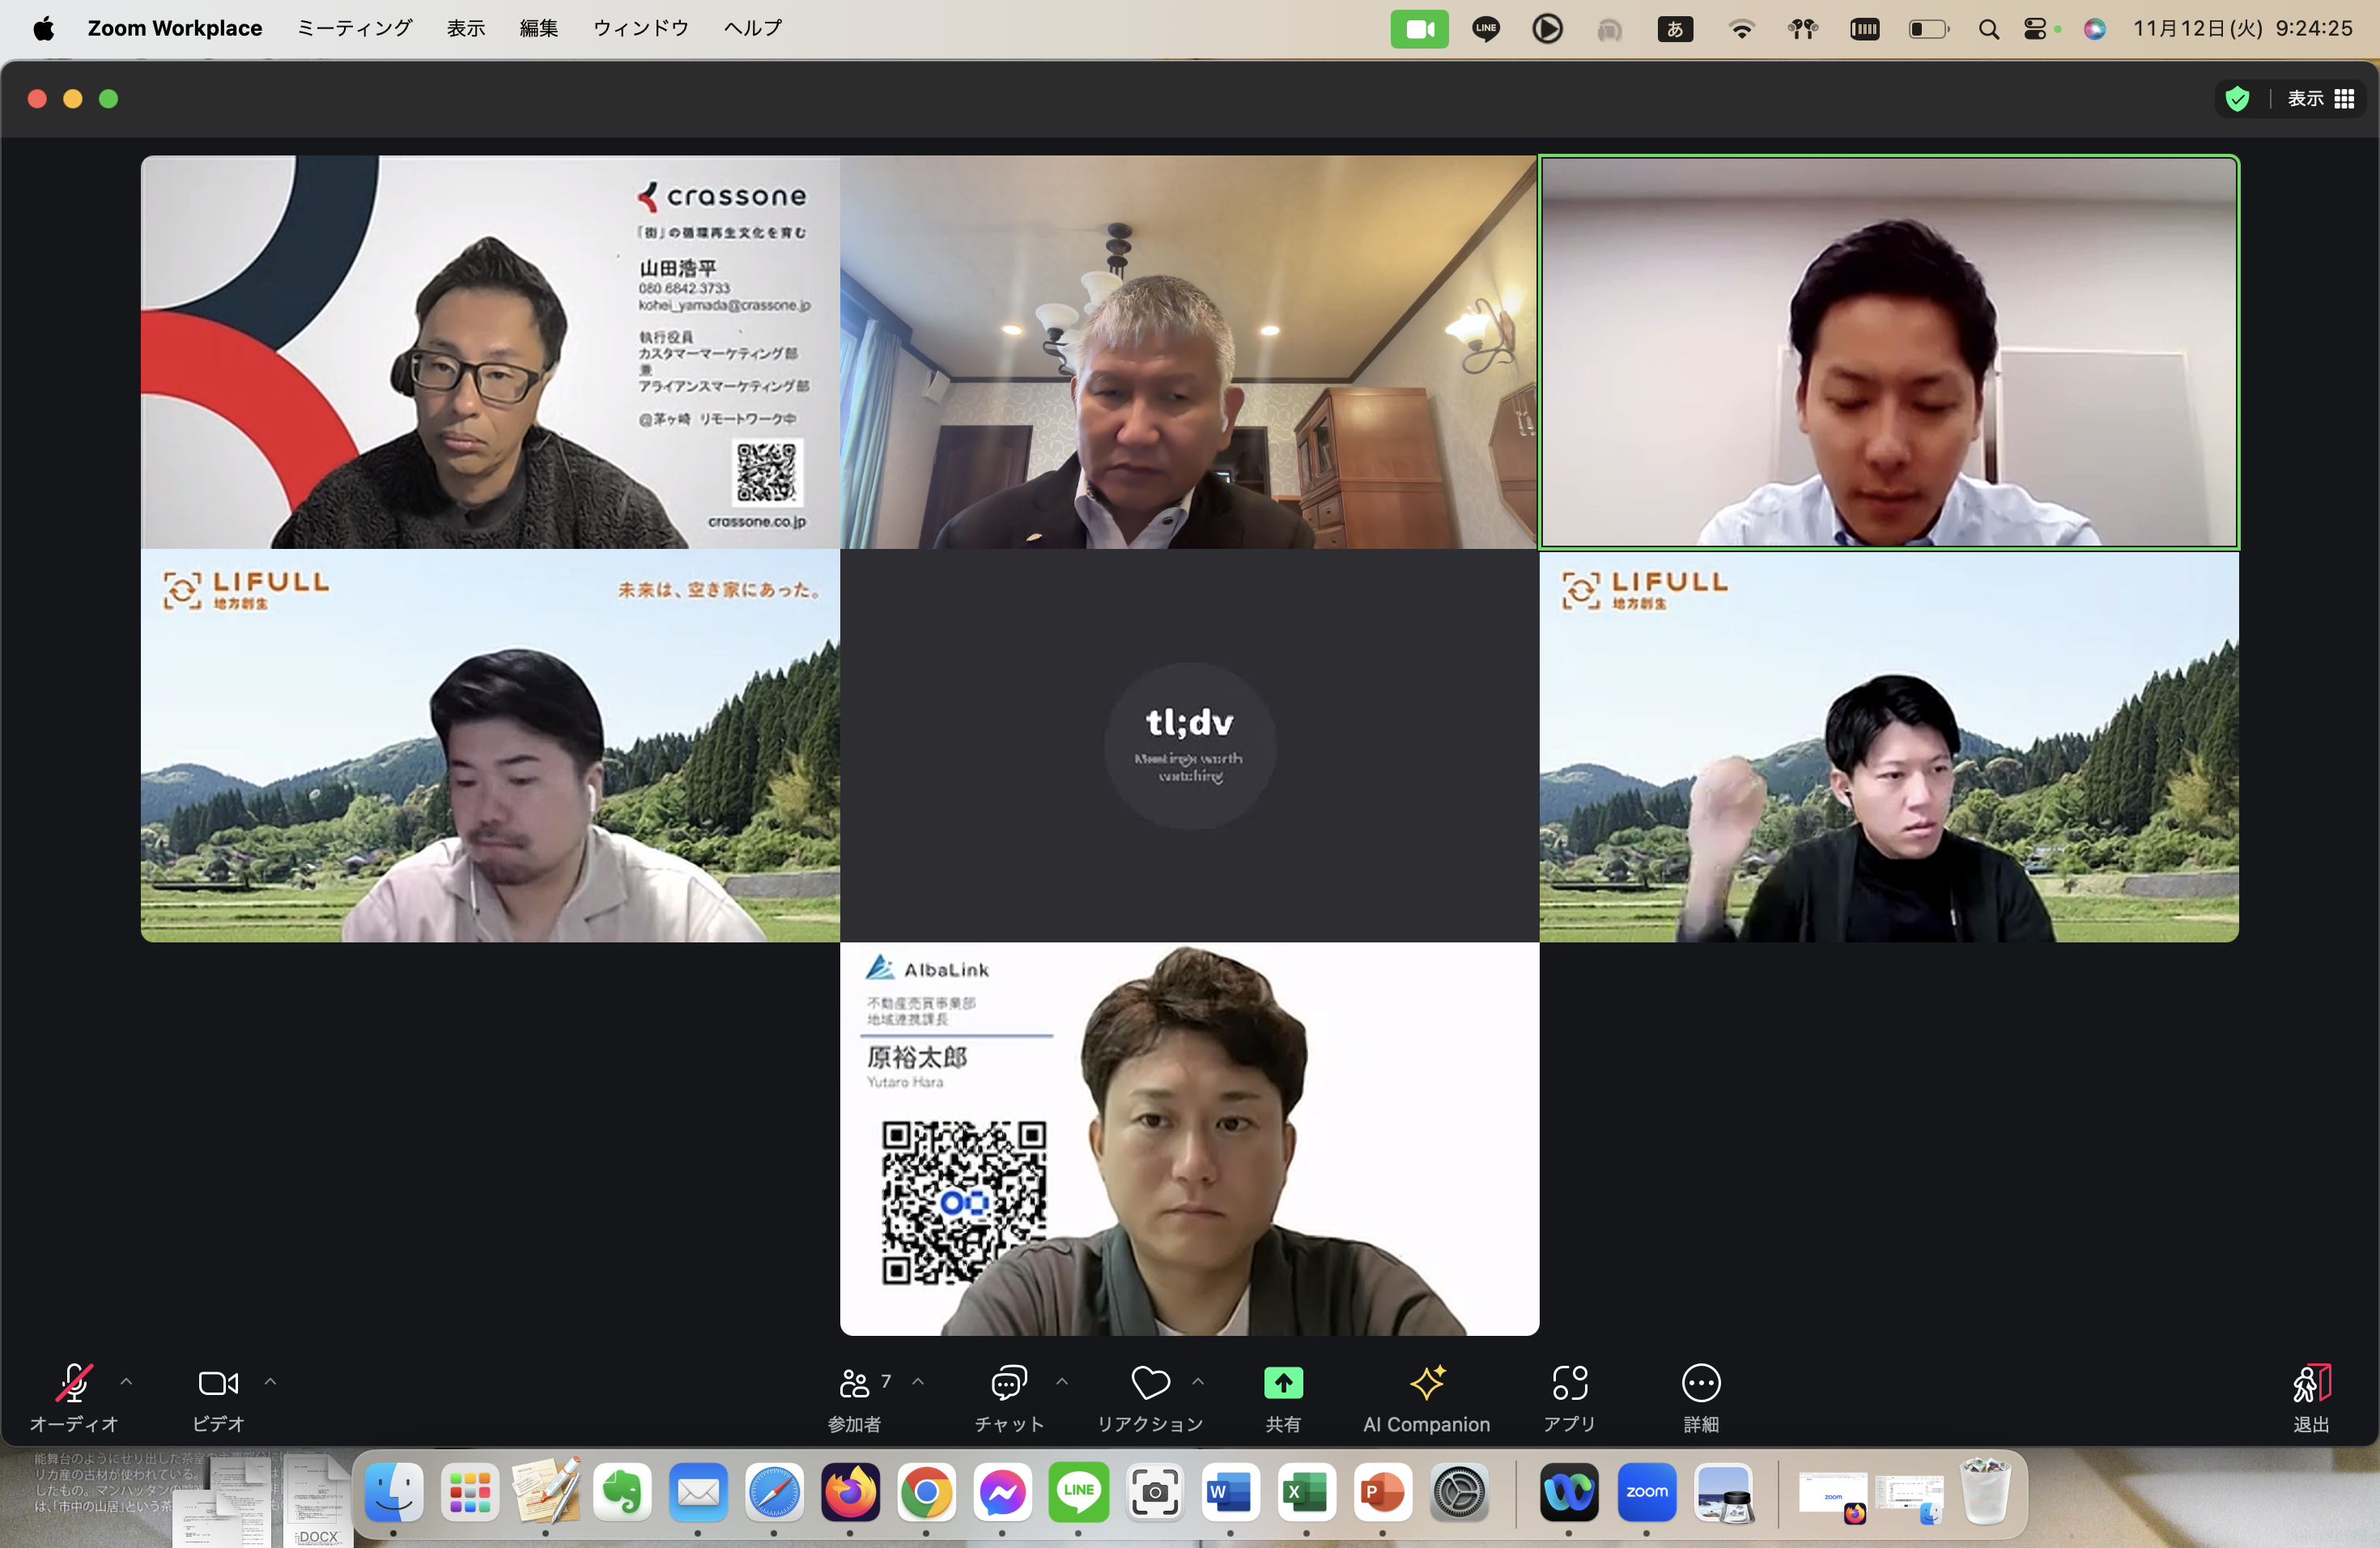
Task: Unmute the microphone with the オーディオ button
Action: pyautogui.click(x=73, y=1383)
